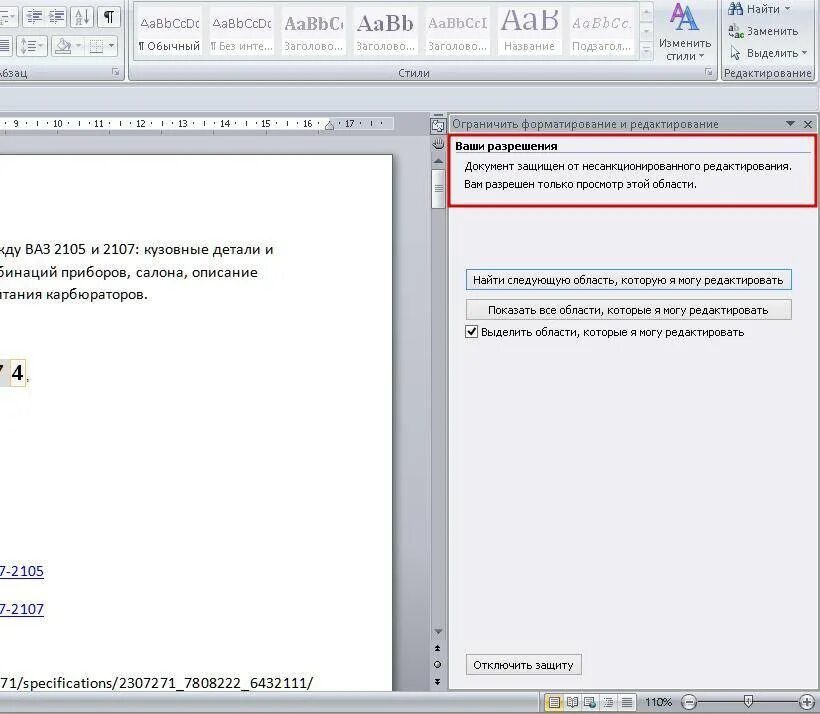Apply shading with the paint bucket icon
This screenshot has width=820, height=714.
click(63, 46)
